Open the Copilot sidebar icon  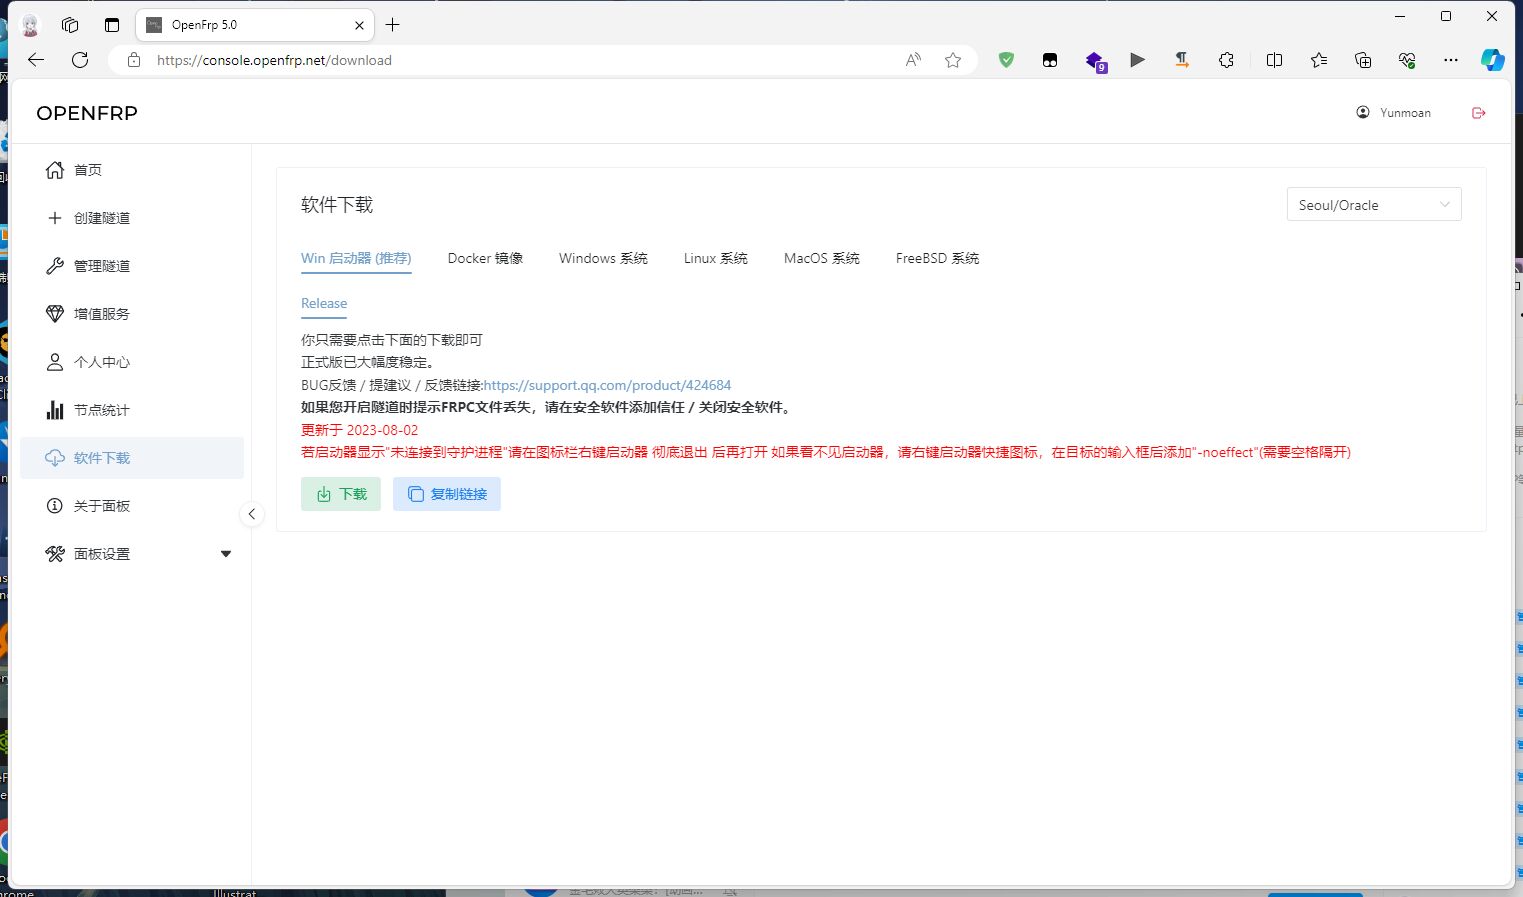[1493, 60]
